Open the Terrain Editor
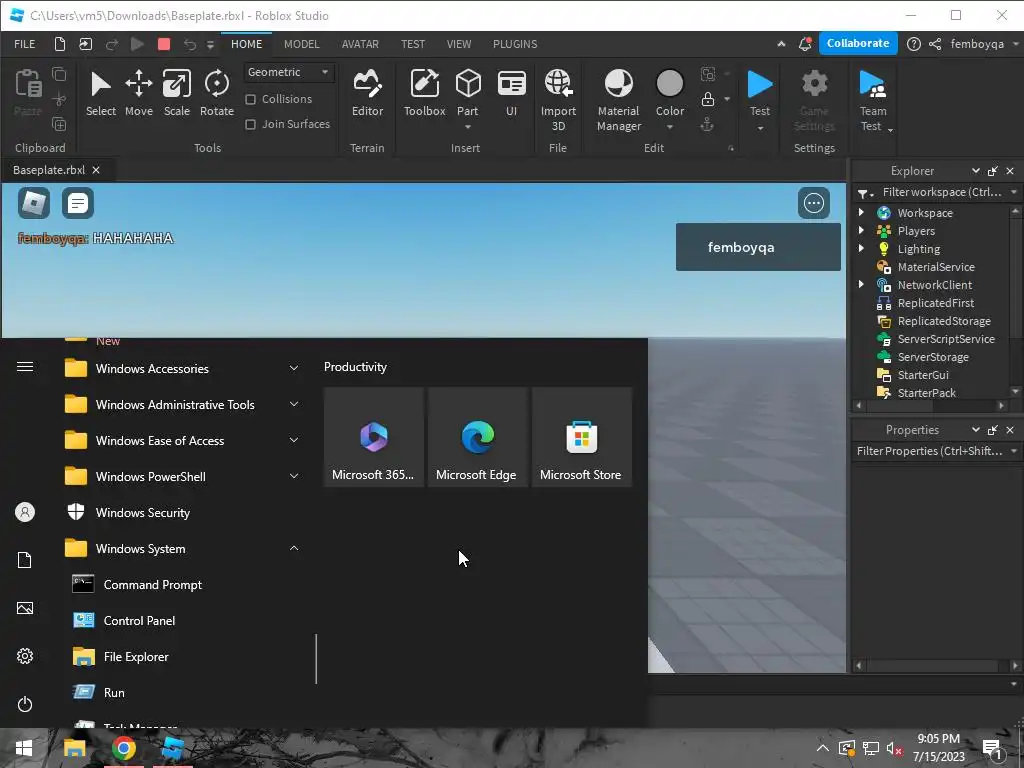Image resolution: width=1024 pixels, height=768 pixels. click(367, 93)
